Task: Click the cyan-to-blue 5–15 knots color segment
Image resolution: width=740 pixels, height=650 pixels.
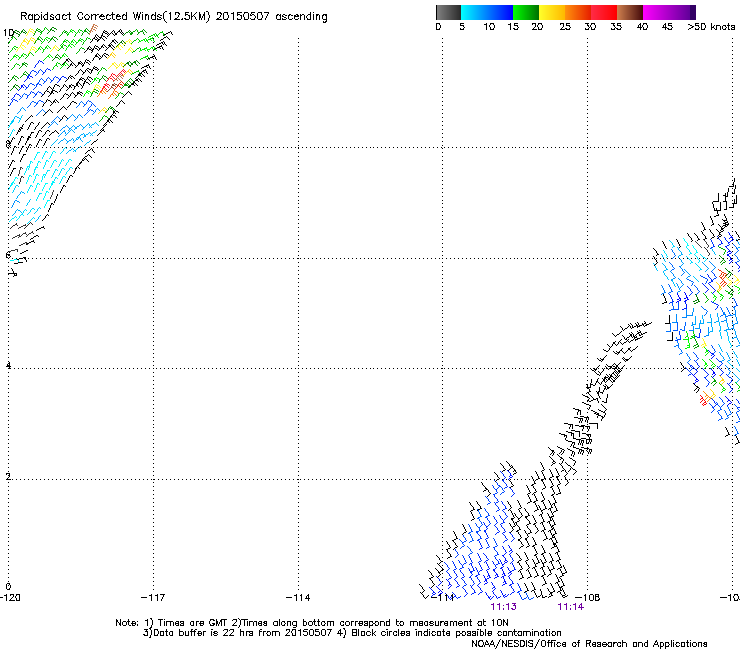Action: 487,12
